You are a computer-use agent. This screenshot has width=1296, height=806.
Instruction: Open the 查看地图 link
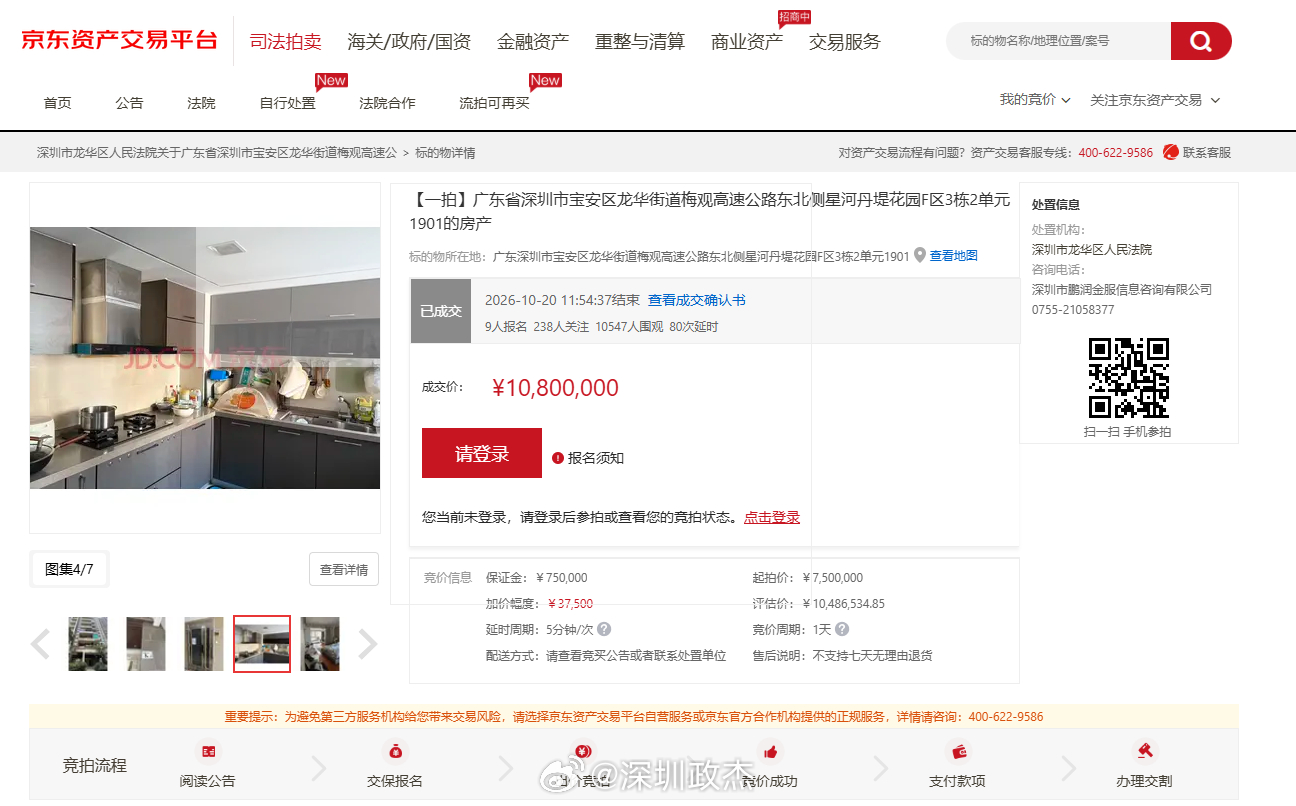coord(954,256)
